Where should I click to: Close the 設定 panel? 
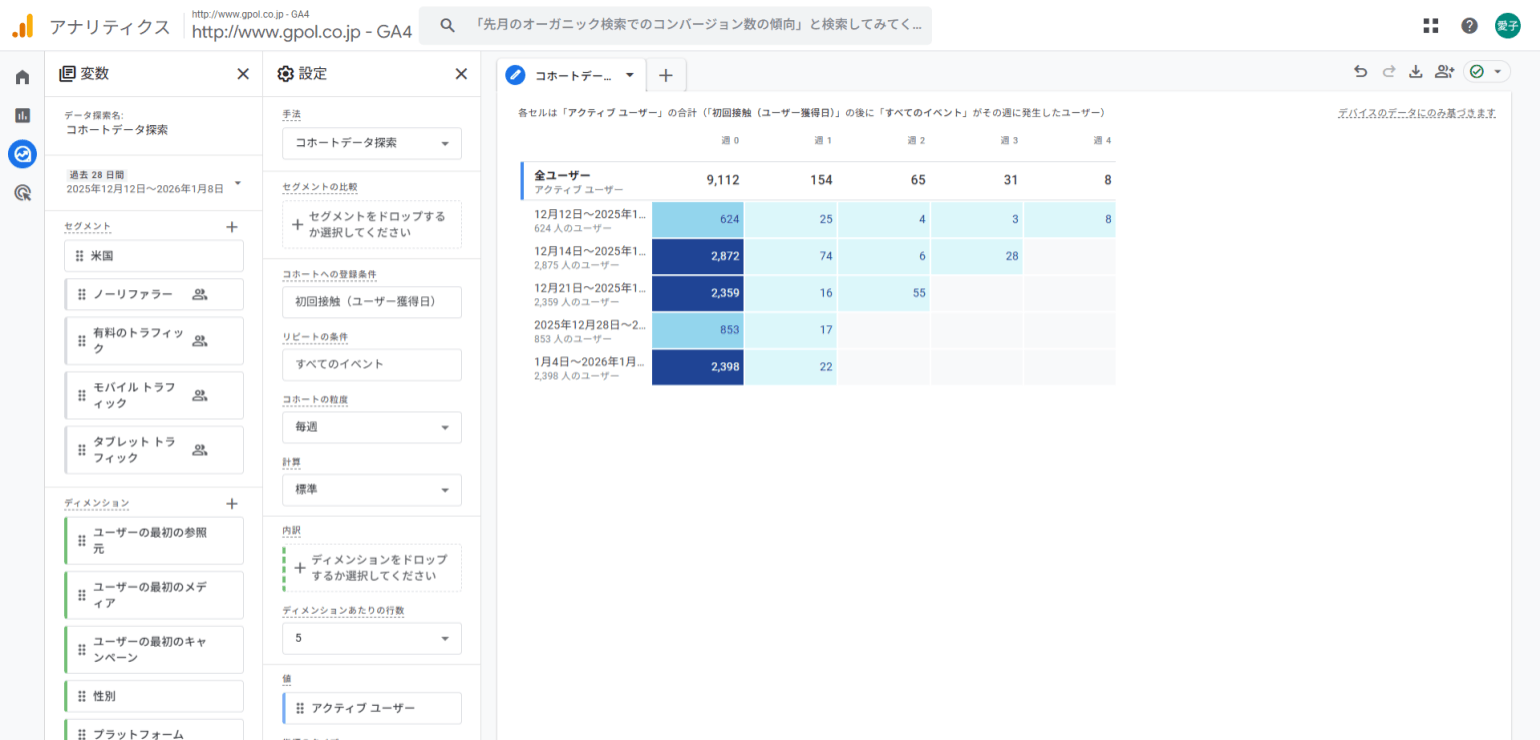461,74
